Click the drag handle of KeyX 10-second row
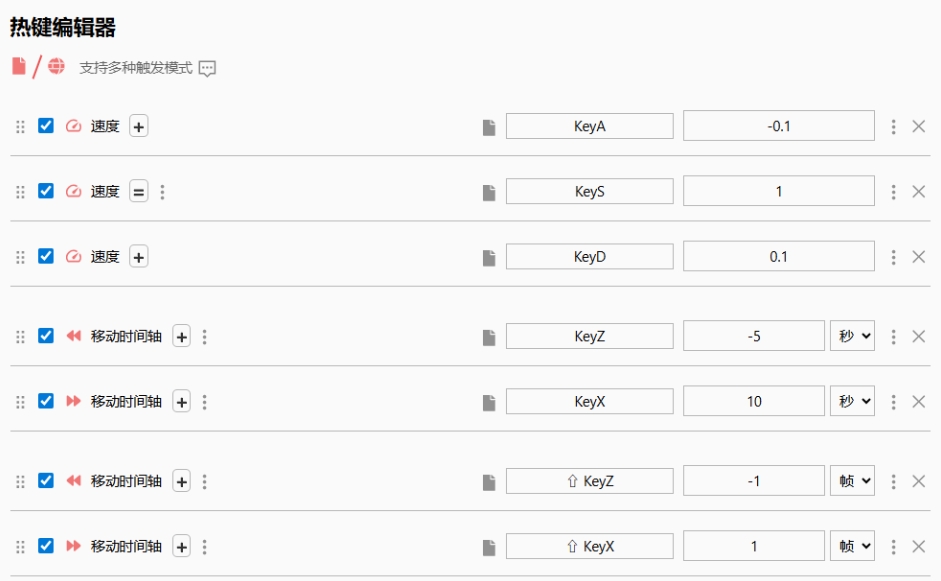Image resolution: width=941 pixels, height=581 pixels. click(x=20, y=402)
